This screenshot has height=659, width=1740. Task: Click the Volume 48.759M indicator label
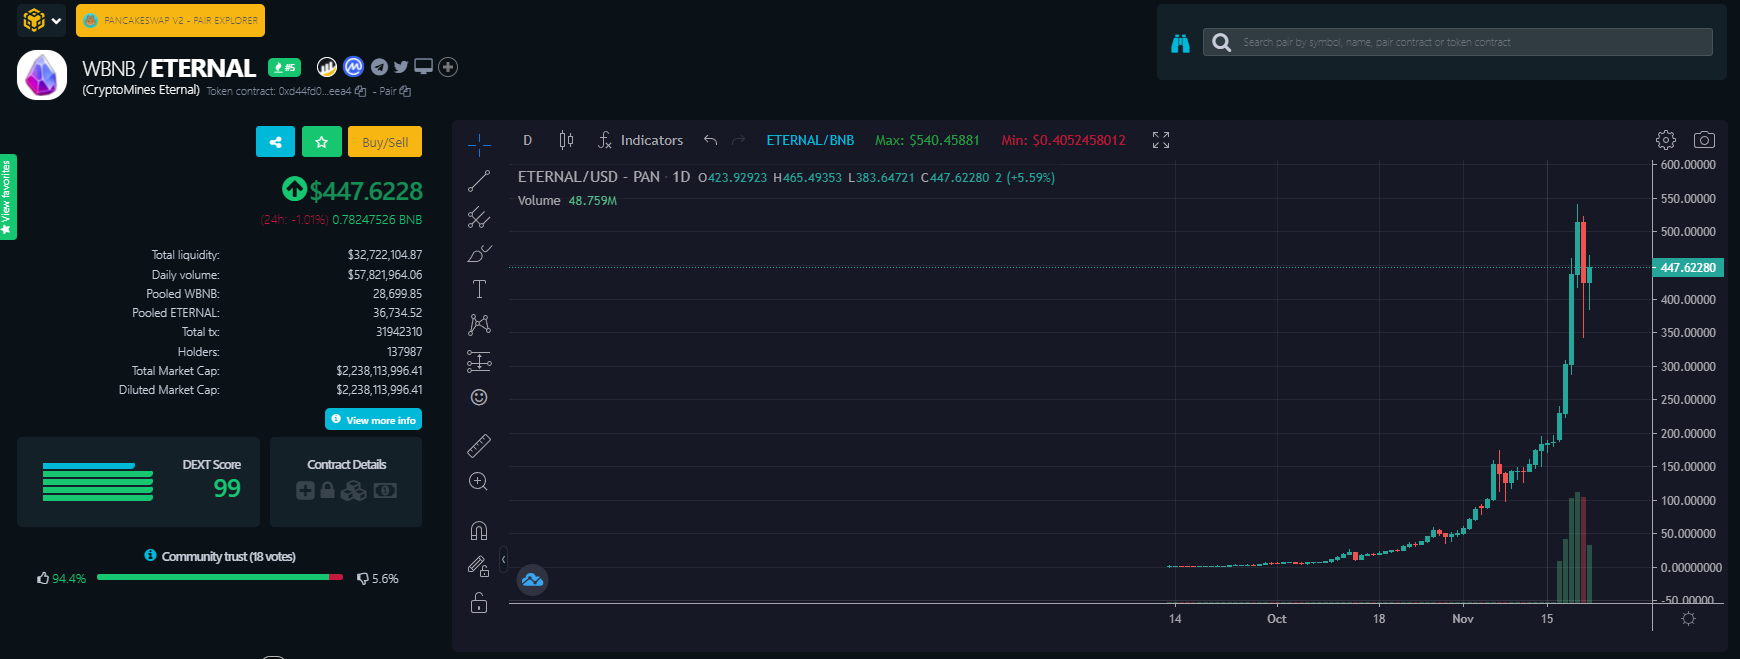(x=567, y=201)
